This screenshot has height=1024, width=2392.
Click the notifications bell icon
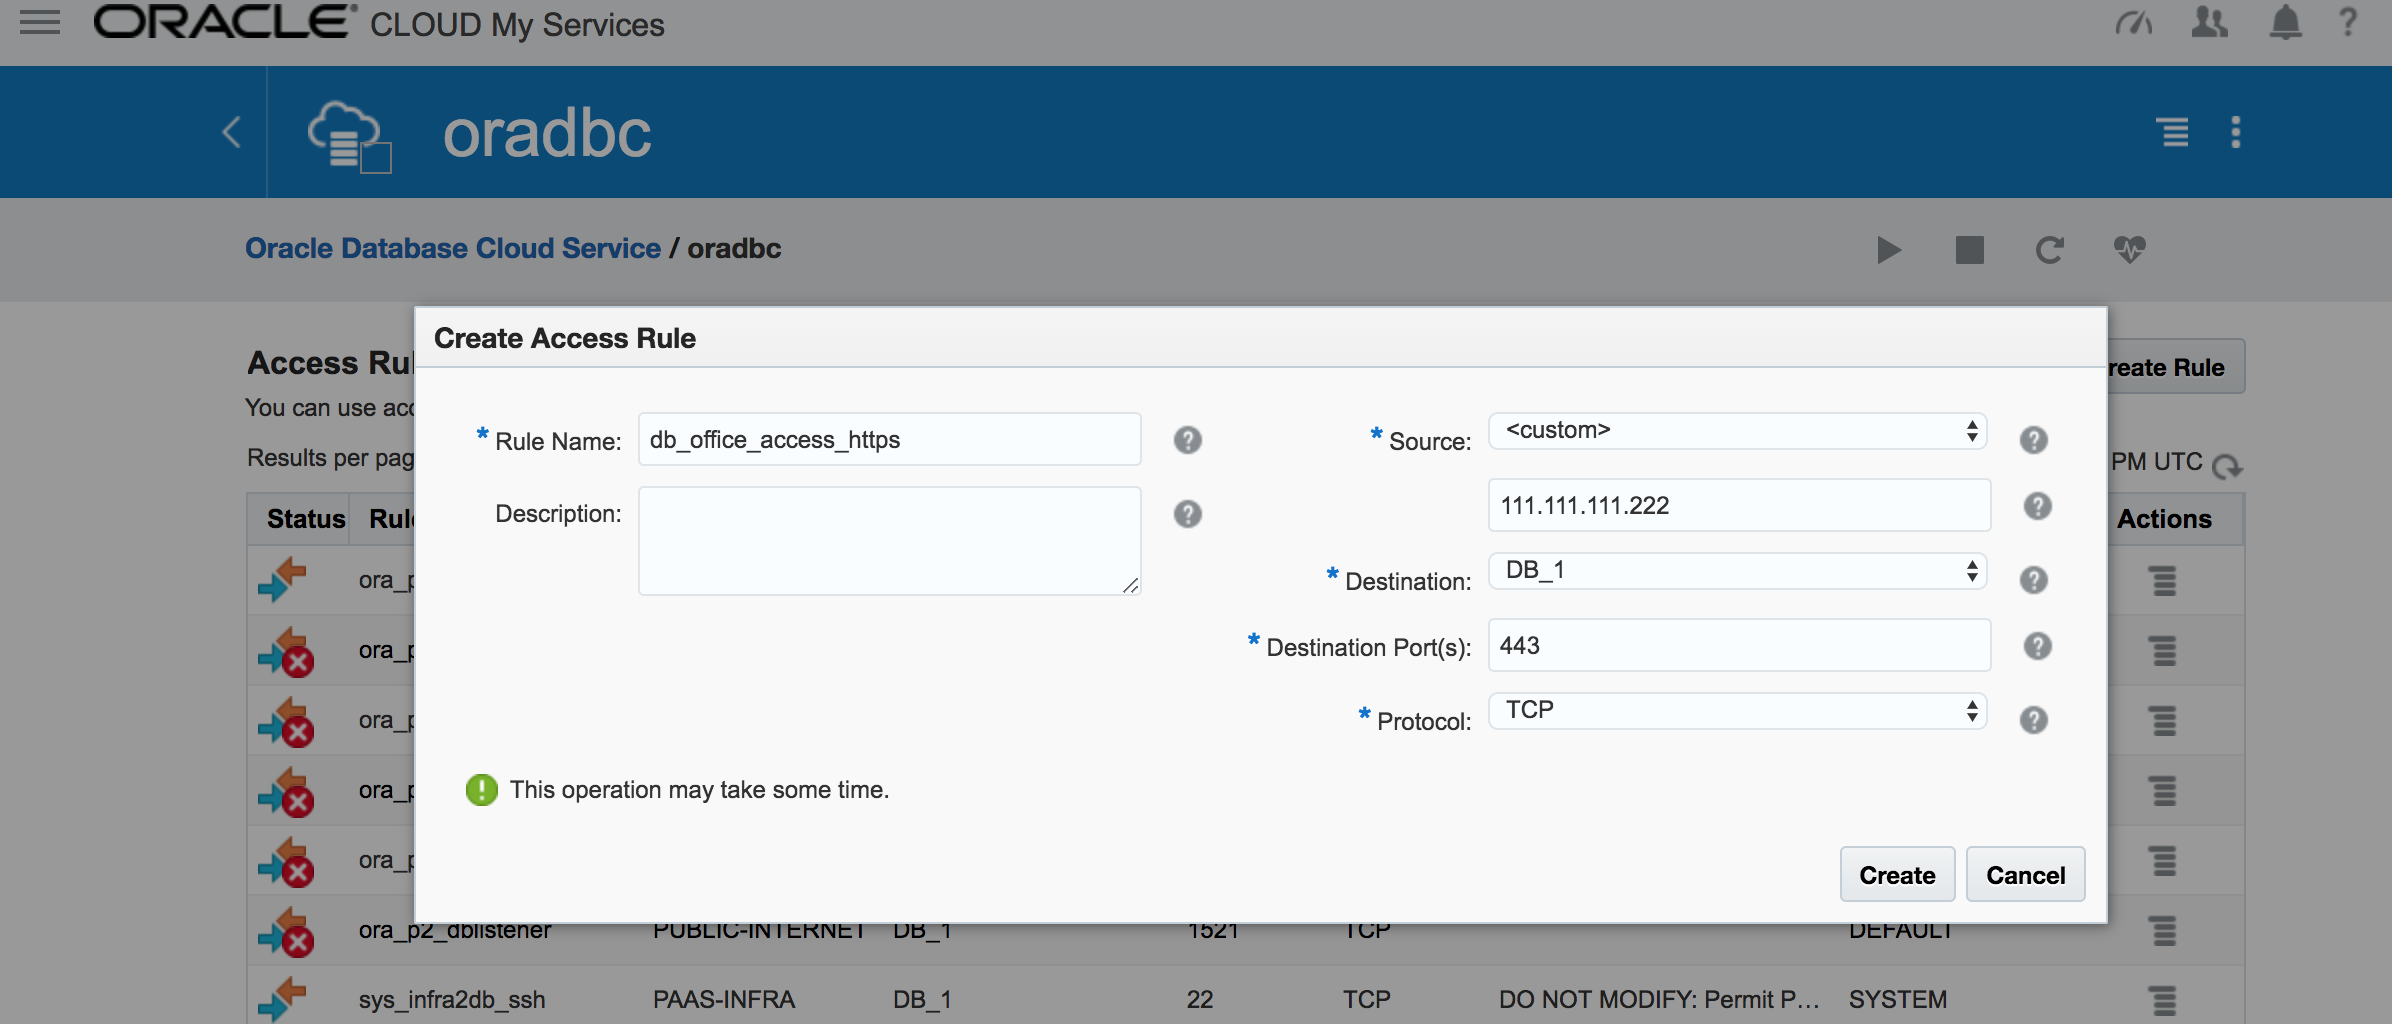[x=2285, y=22]
